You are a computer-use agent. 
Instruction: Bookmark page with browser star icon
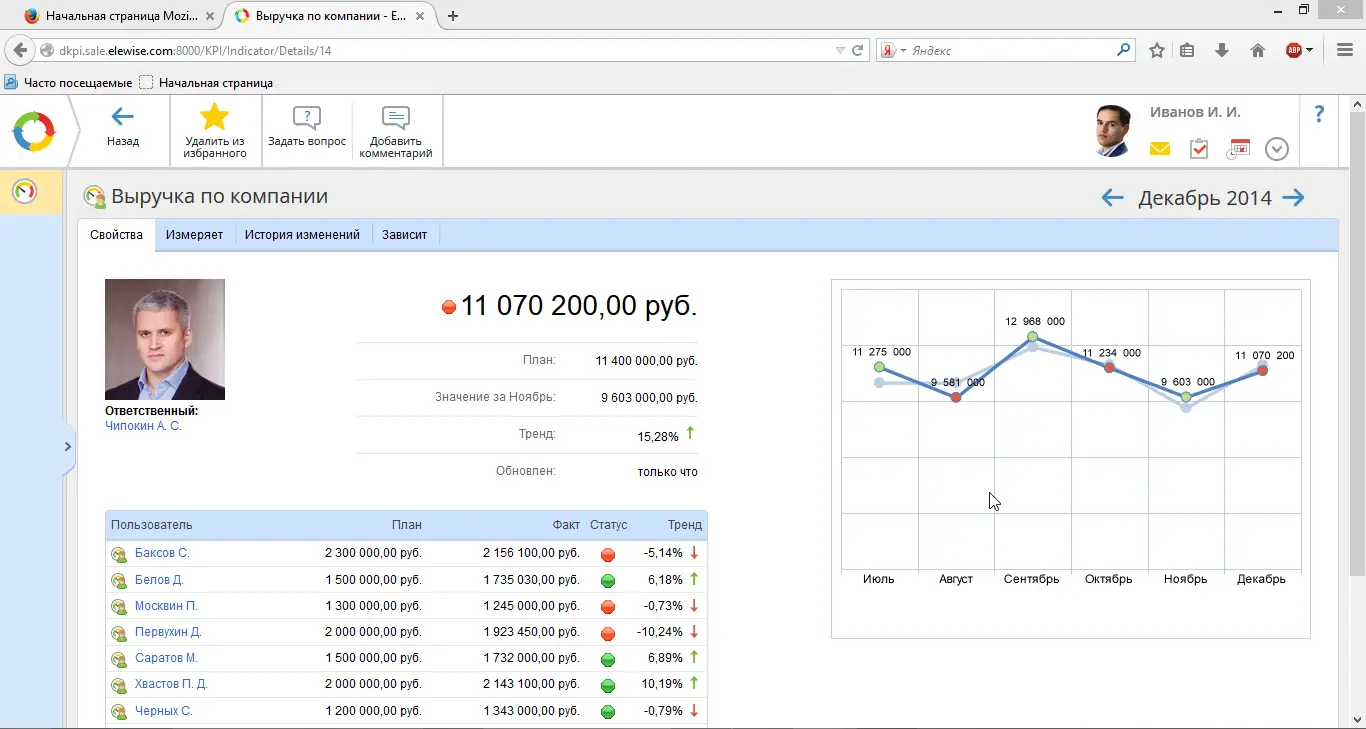click(x=1157, y=50)
